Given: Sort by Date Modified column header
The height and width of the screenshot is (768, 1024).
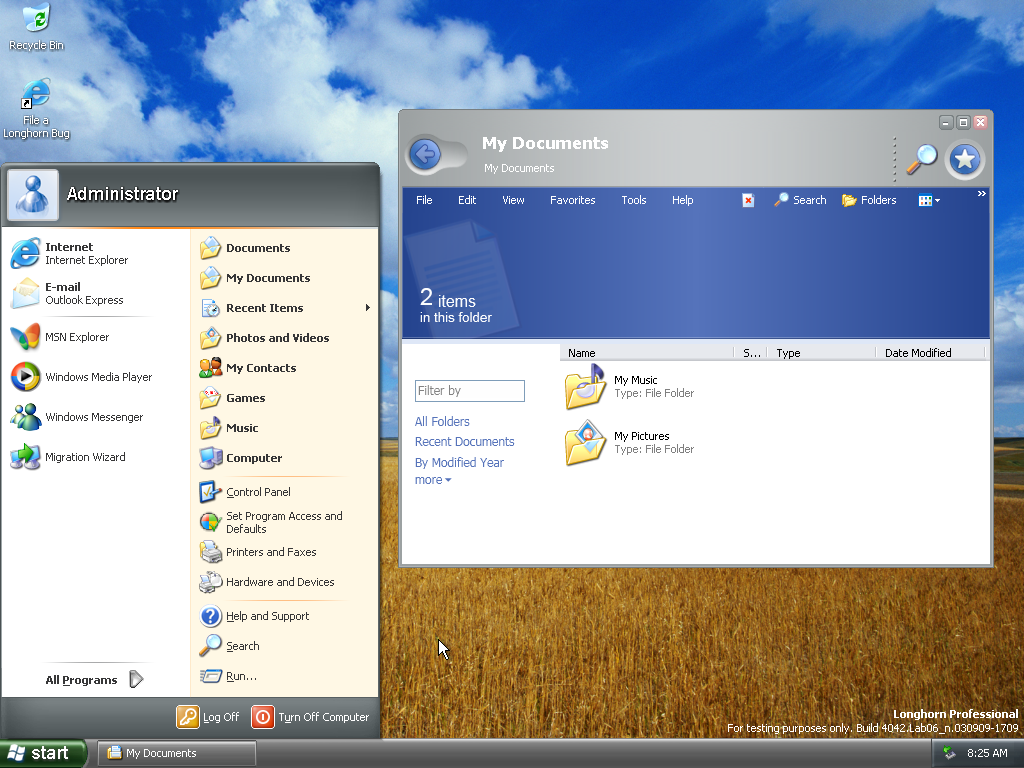Looking at the screenshot, I should pos(929,353).
